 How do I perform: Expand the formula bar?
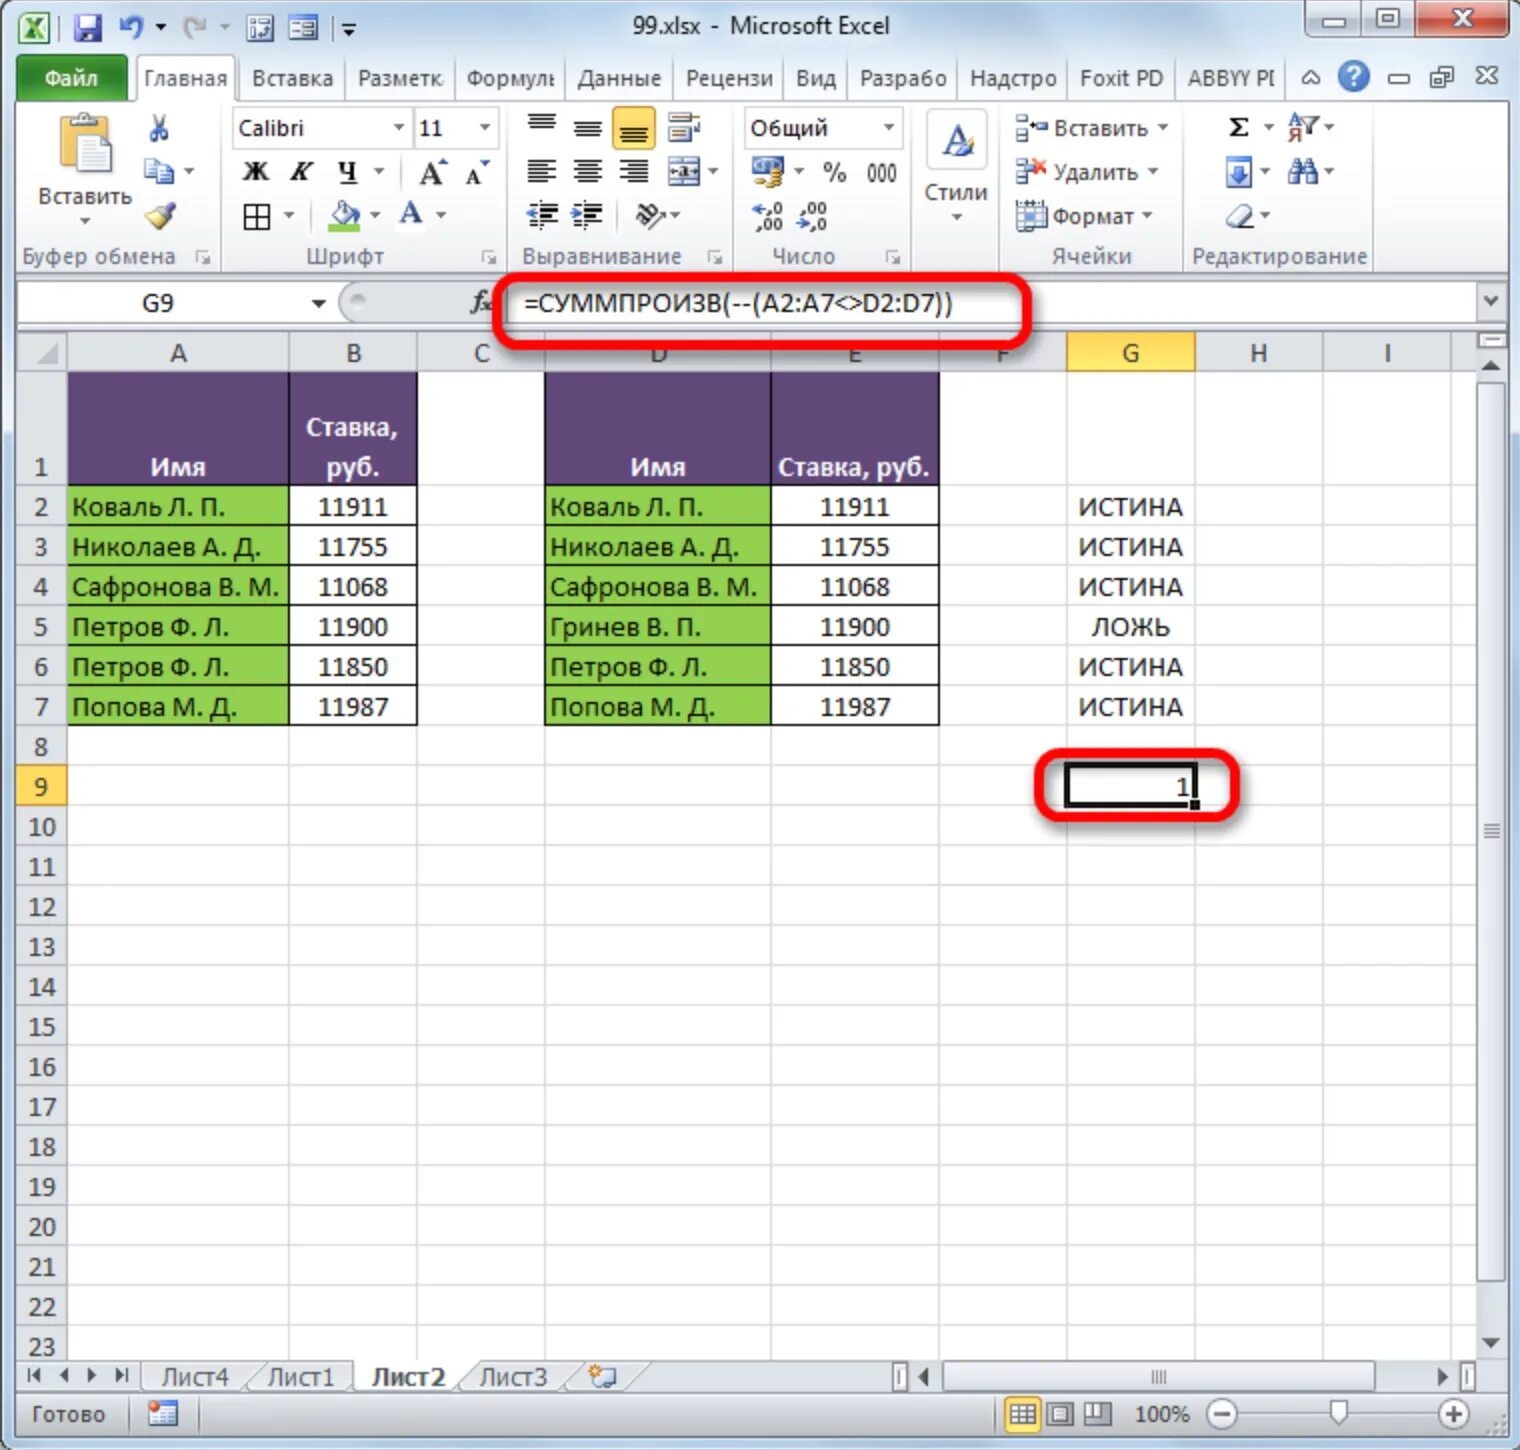tap(1491, 300)
